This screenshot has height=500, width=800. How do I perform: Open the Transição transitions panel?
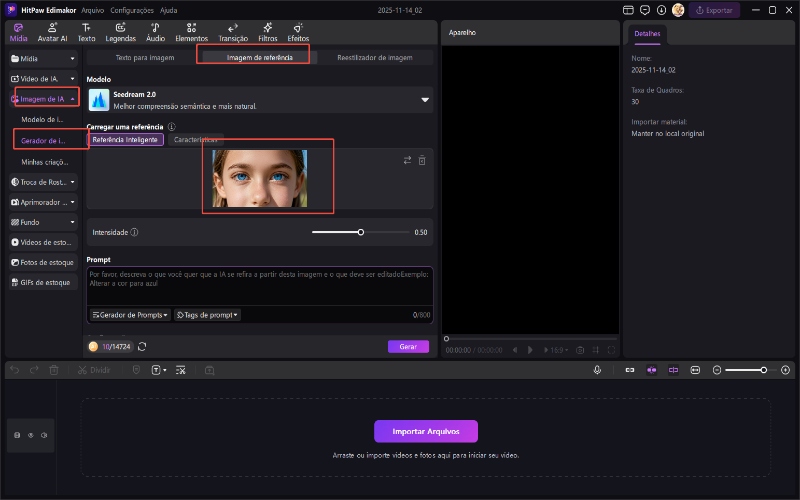(x=233, y=31)
